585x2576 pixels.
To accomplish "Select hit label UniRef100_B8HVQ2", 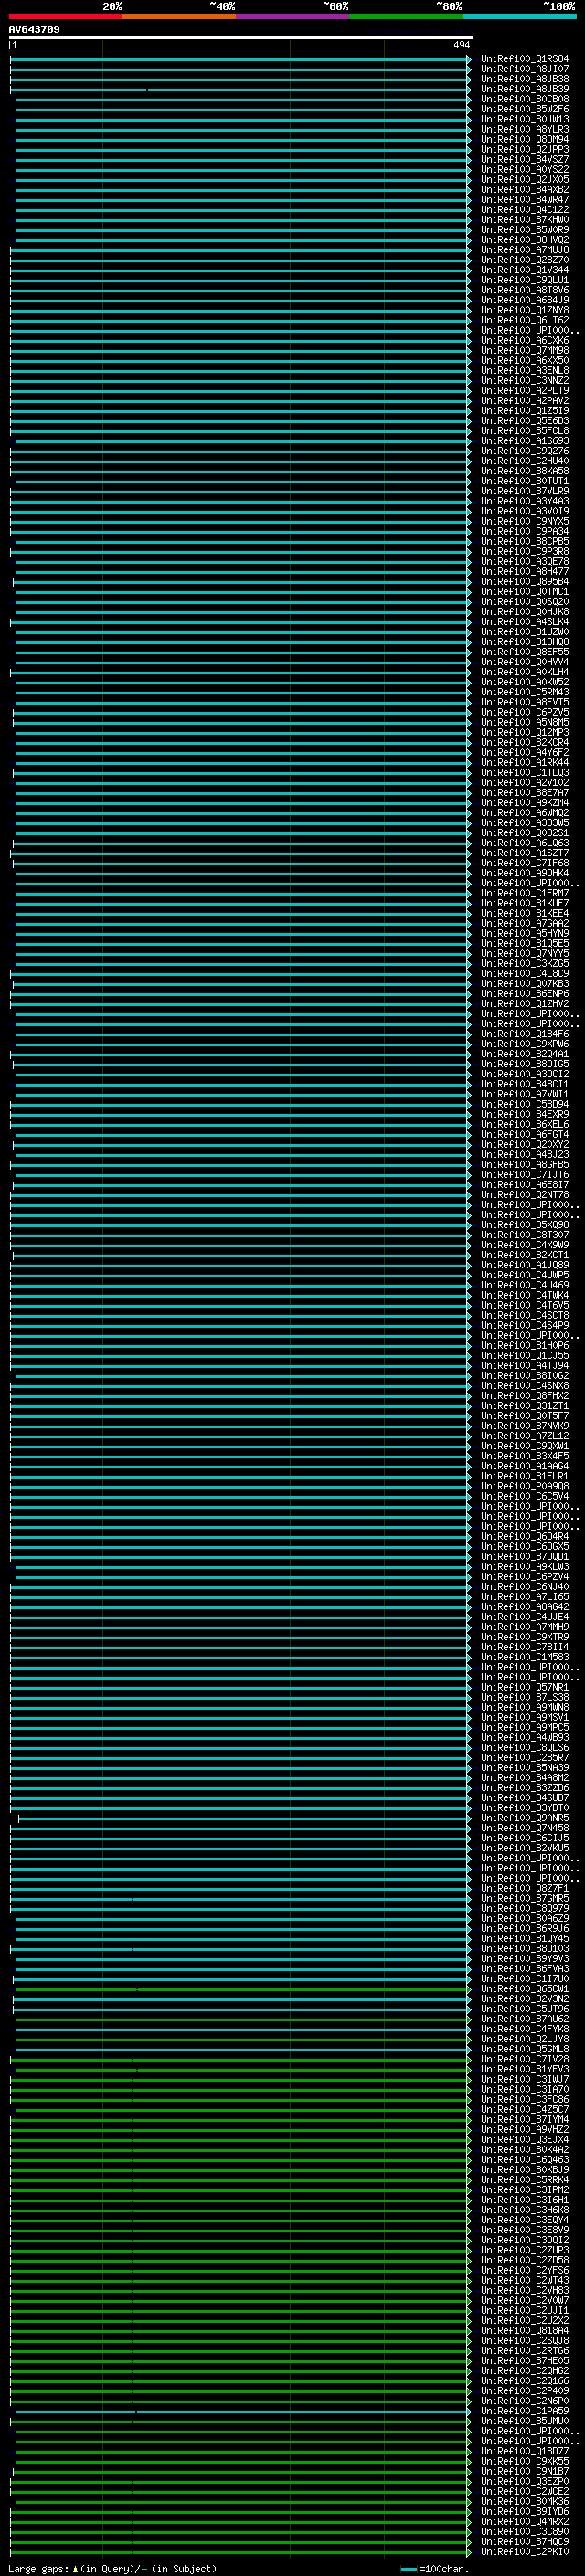I will coord(524,240).
